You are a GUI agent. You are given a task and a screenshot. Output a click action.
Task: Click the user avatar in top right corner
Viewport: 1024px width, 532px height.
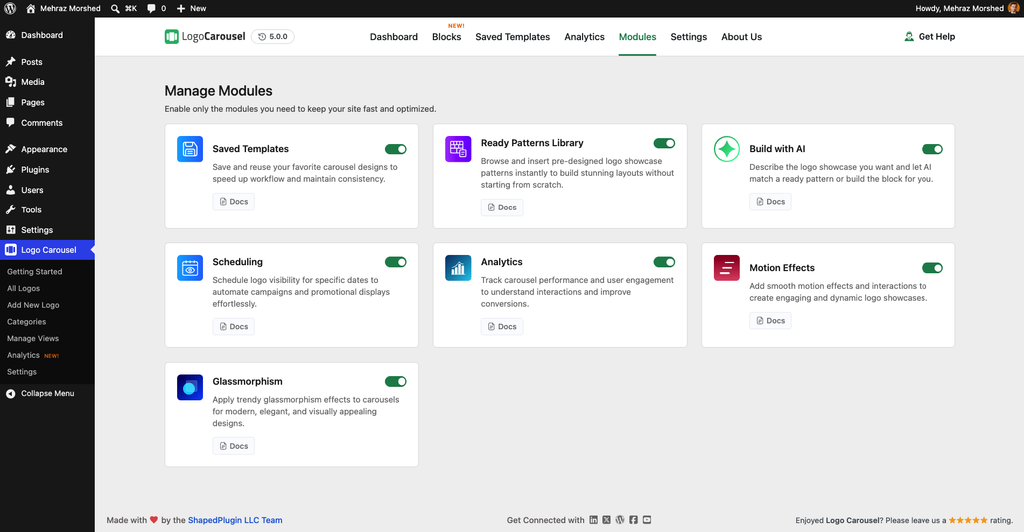click(1014, 8)
